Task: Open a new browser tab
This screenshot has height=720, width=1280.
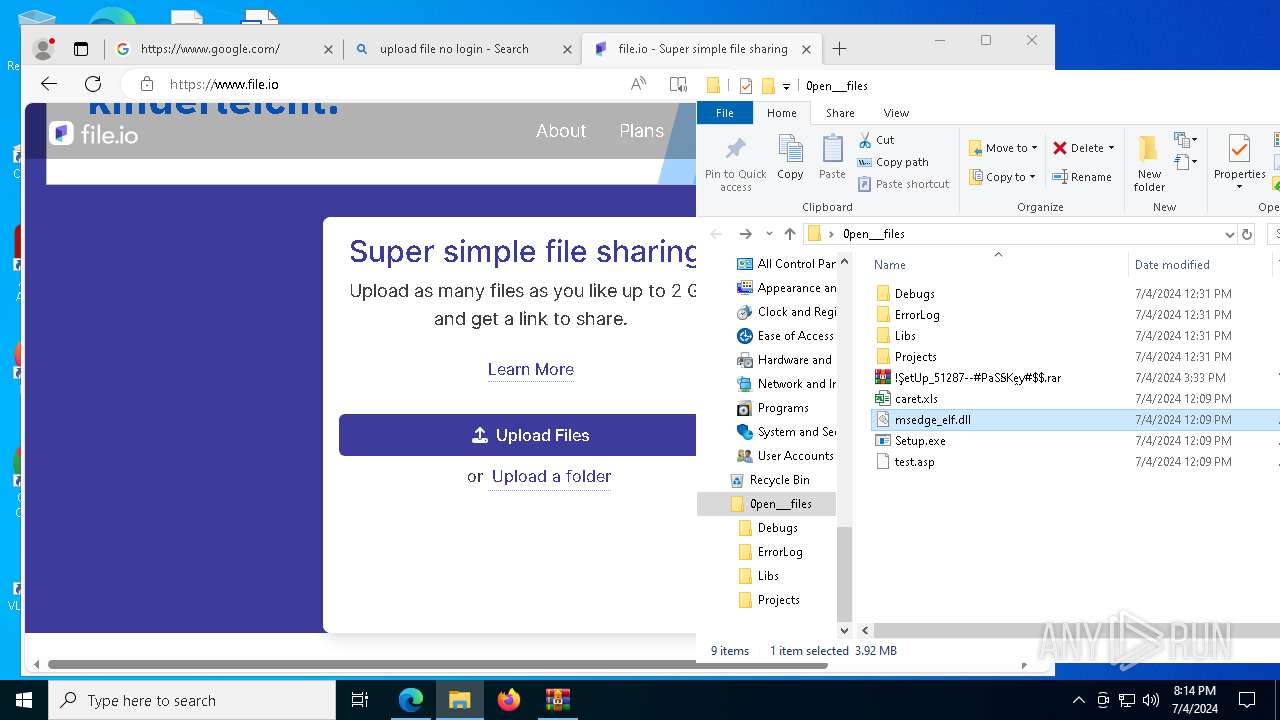Action: (x=839, y=48)
